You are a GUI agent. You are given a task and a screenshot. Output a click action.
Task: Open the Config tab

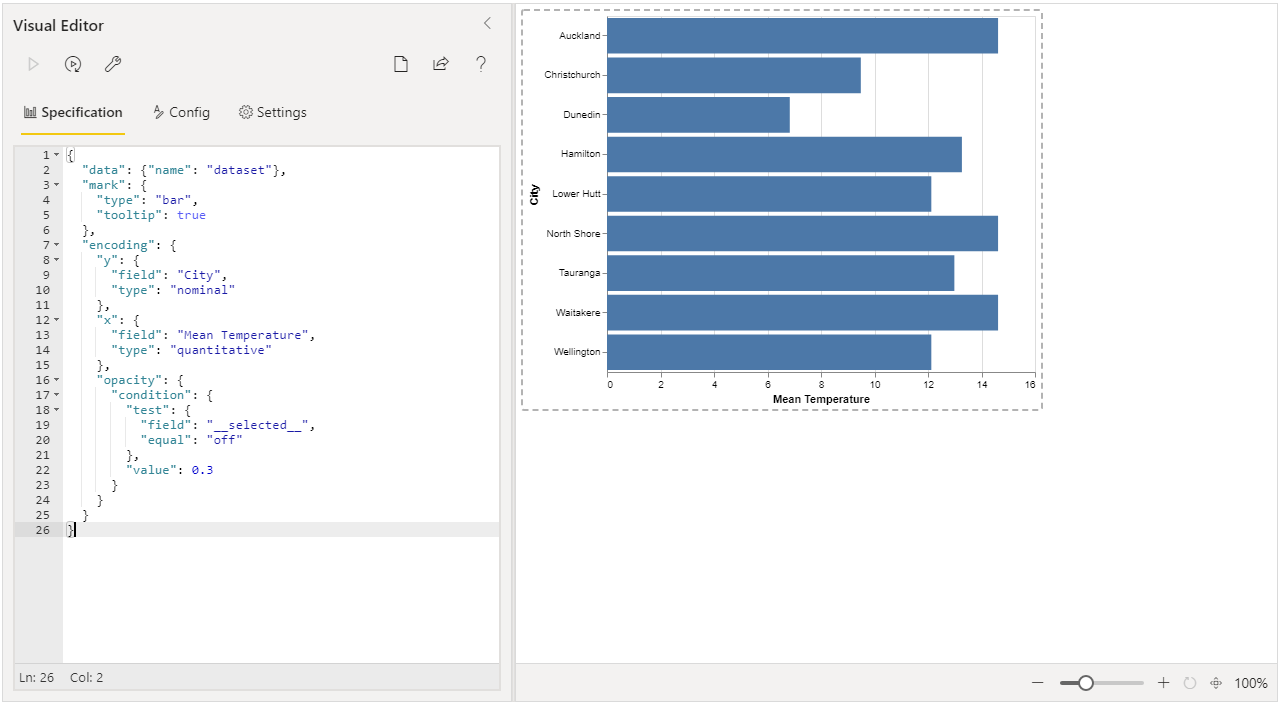pyautogui.click(x=181, y=113)
